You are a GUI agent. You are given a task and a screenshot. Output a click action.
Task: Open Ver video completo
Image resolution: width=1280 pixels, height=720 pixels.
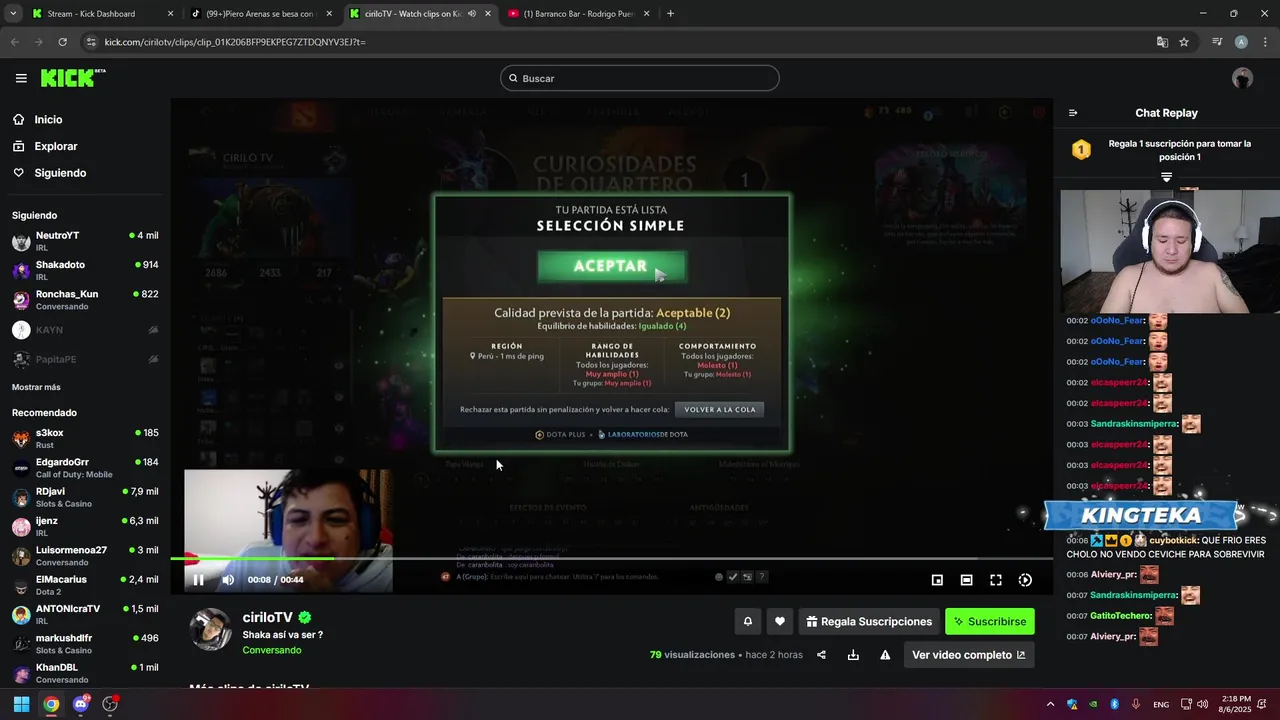tap(968, 655)
